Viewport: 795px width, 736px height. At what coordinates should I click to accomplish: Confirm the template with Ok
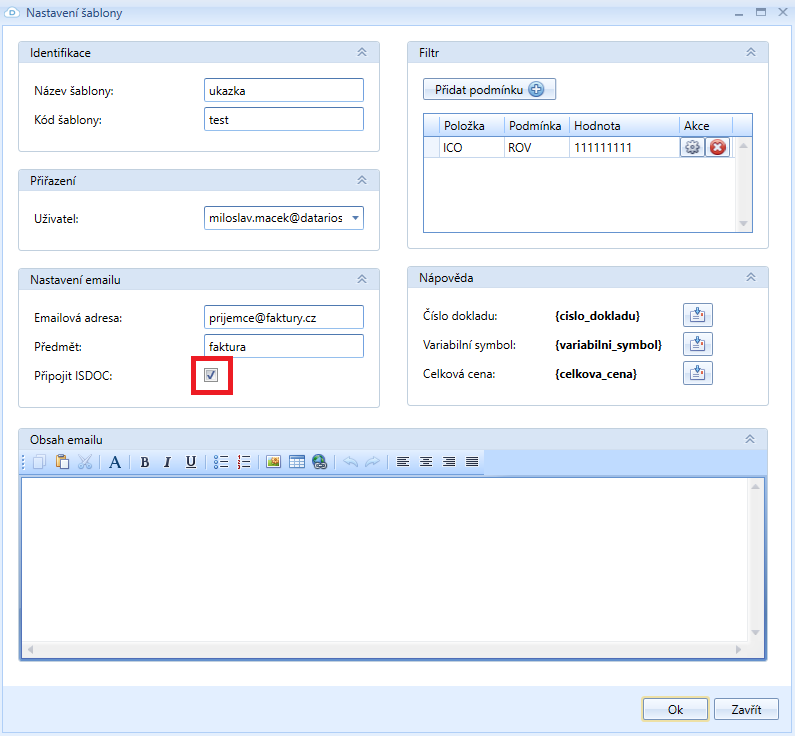pos(675,709)
